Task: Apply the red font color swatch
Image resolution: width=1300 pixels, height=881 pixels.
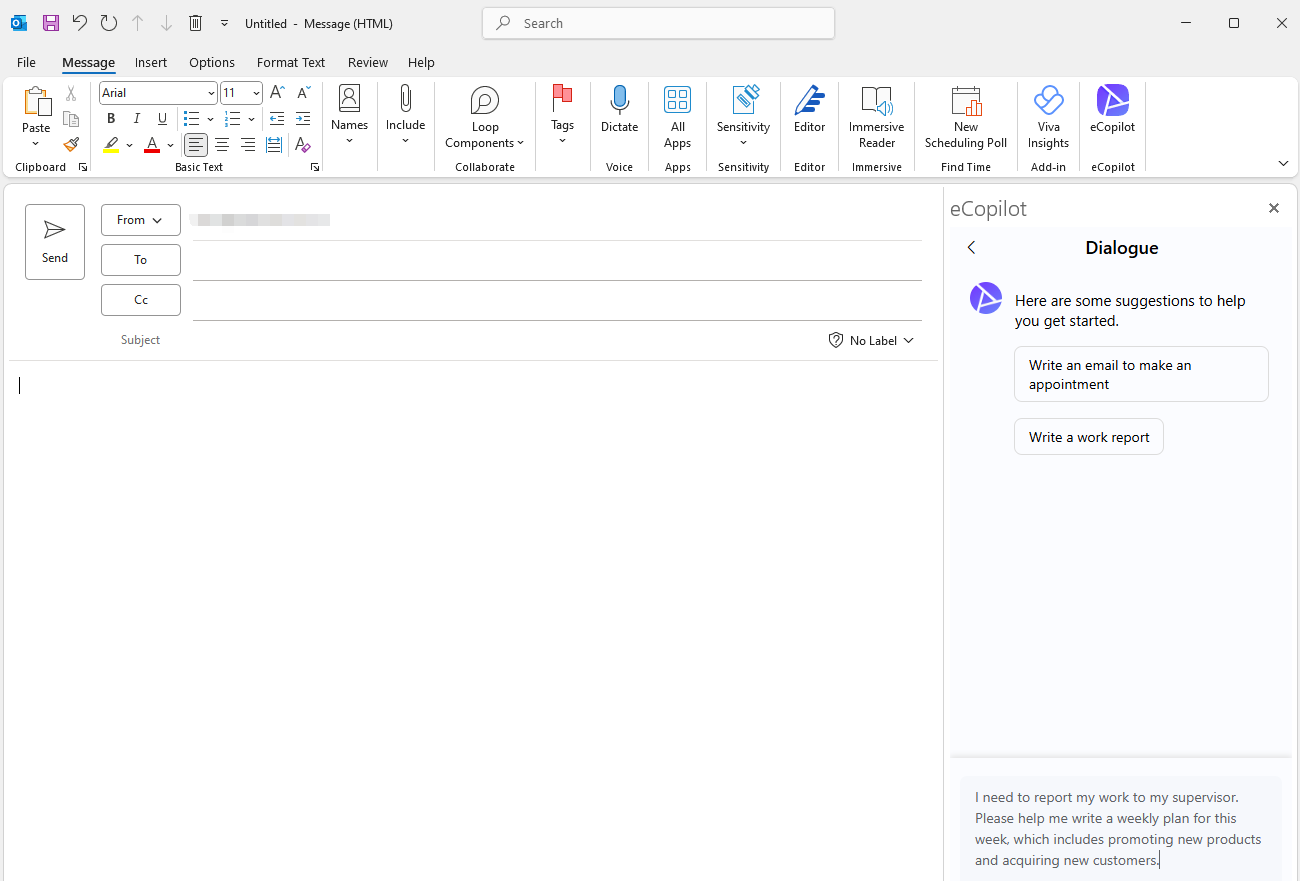Action: 152,146
